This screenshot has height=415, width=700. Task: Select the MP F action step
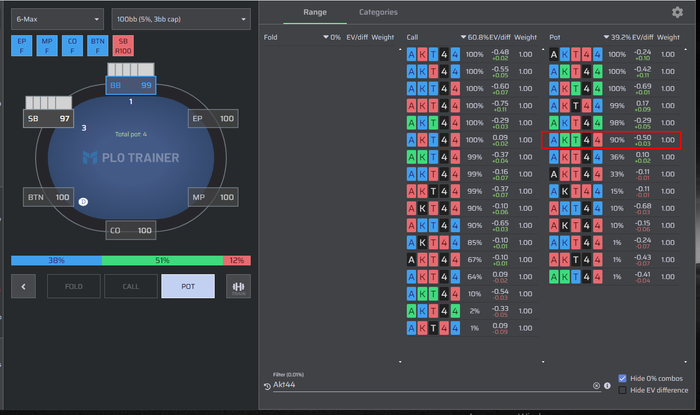point(47,46)
